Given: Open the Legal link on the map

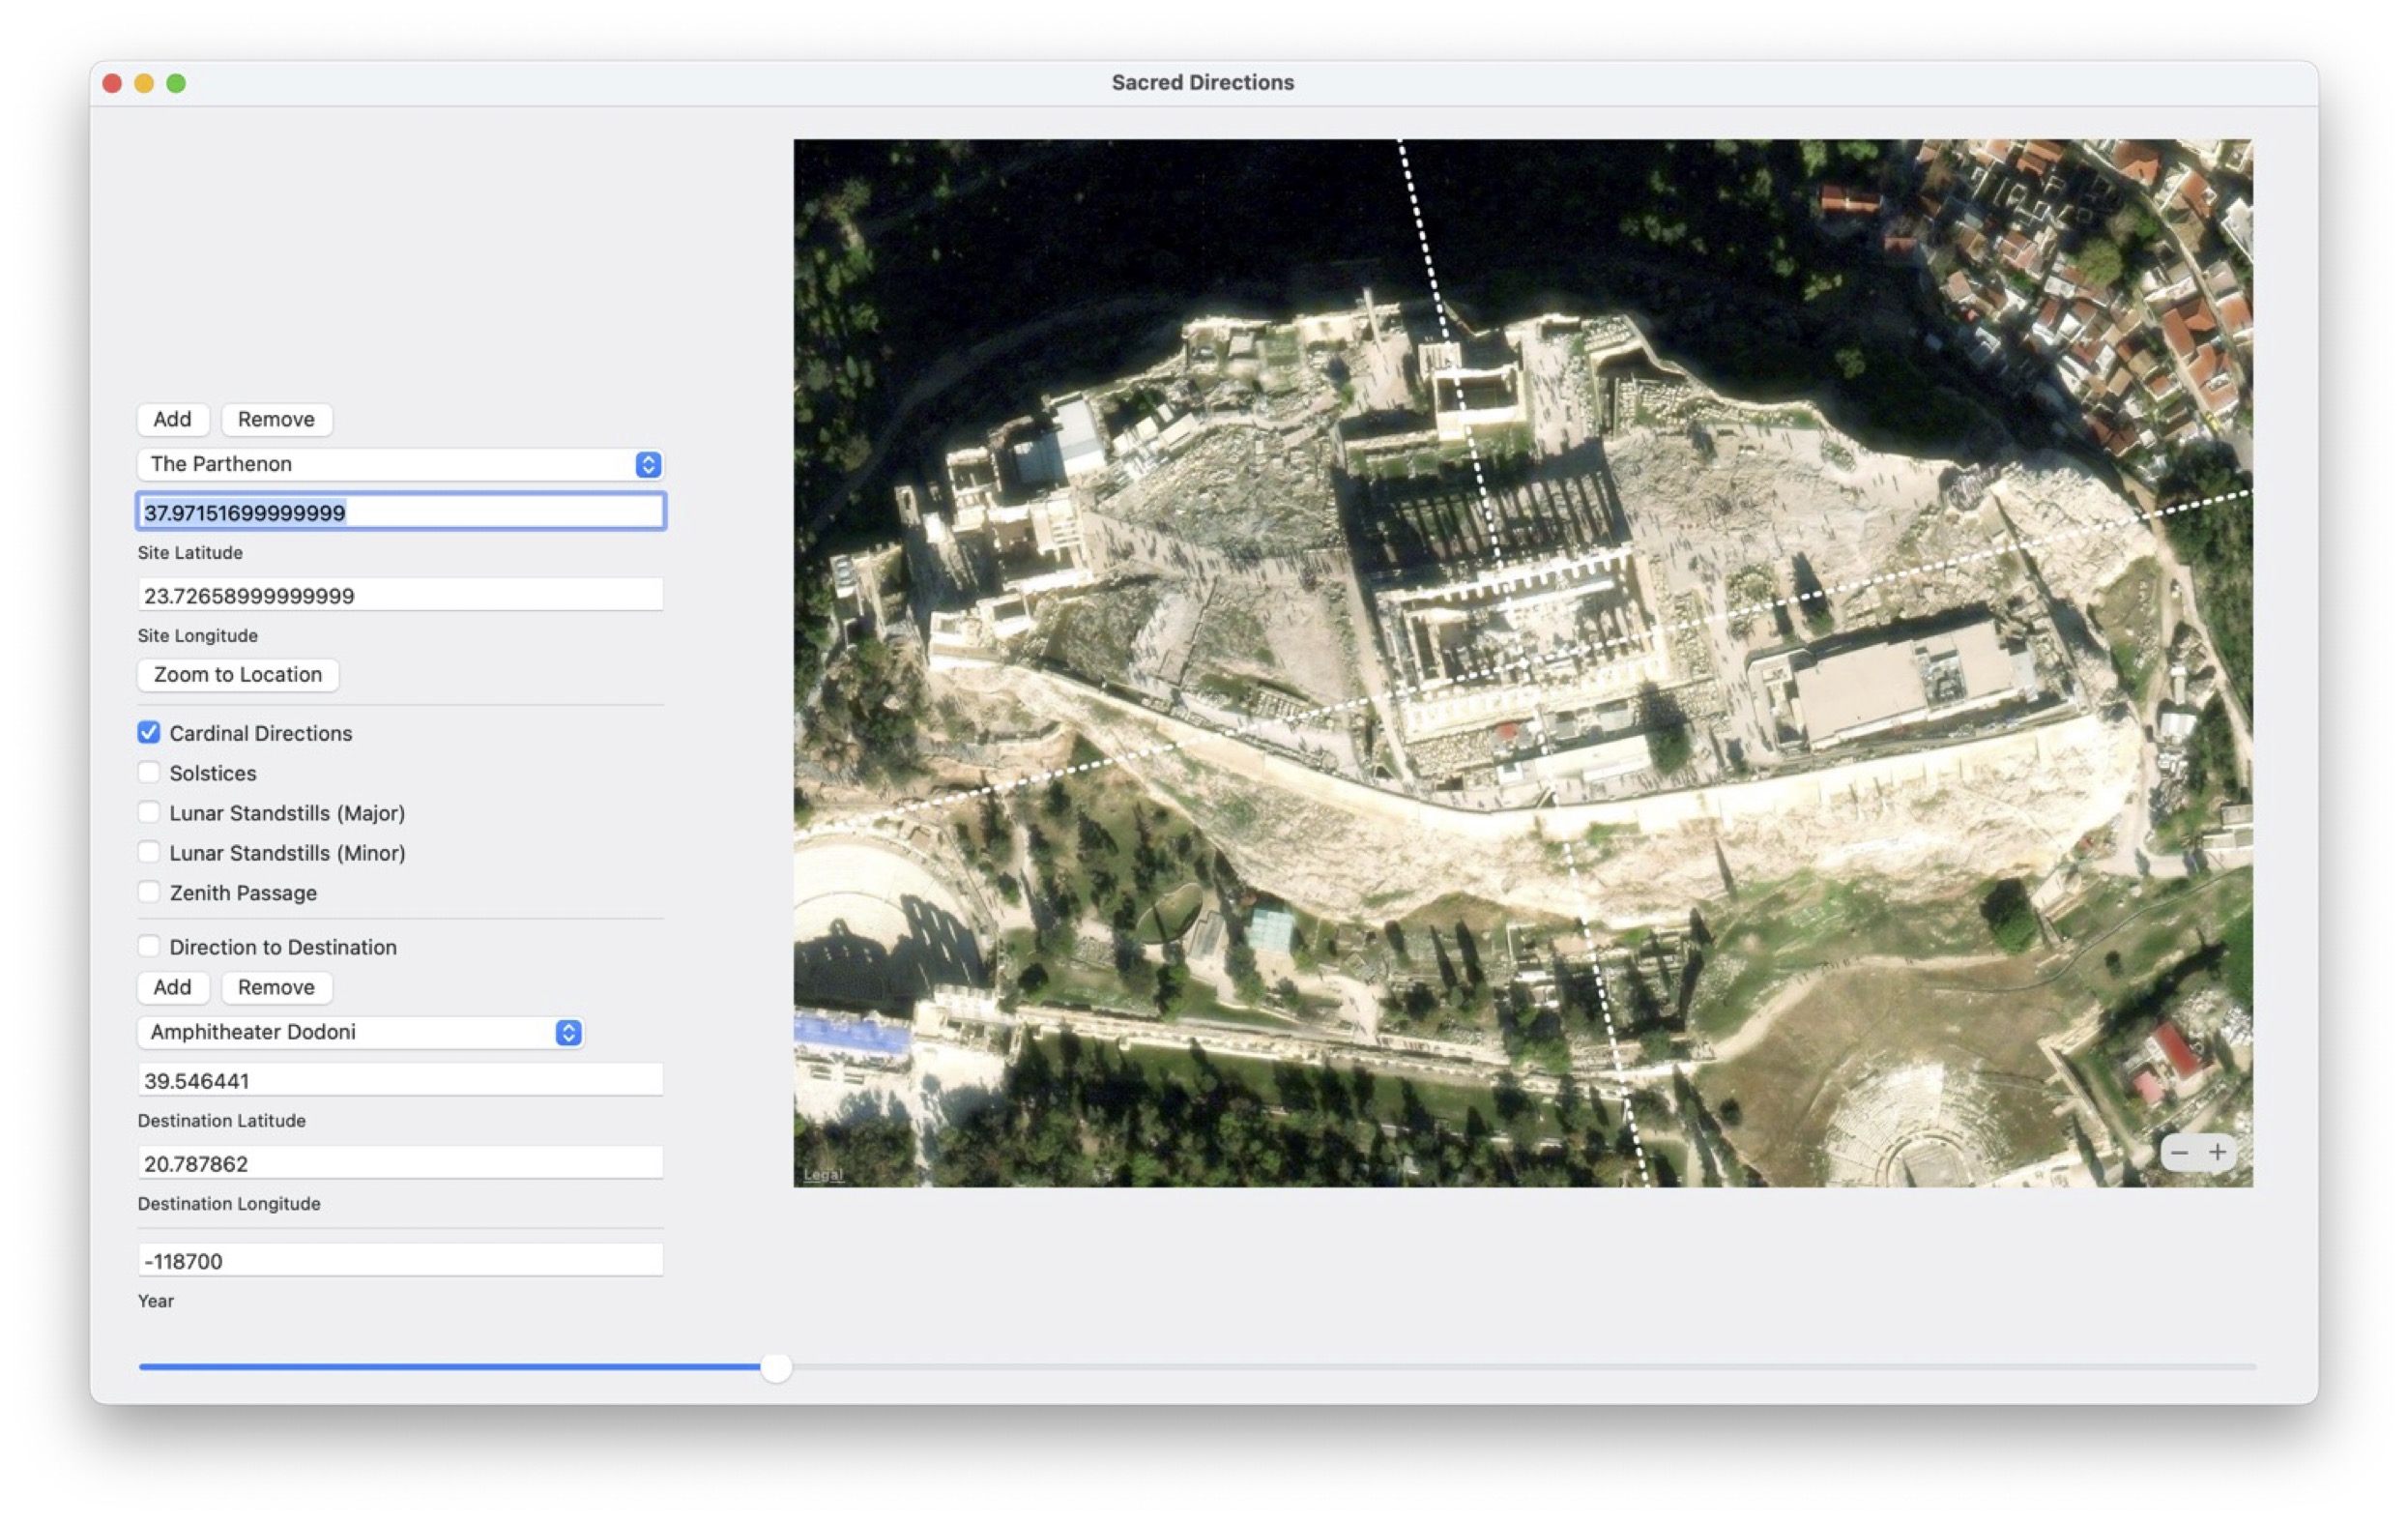Looking at the screenshot, I should (x=823, y=1174).
